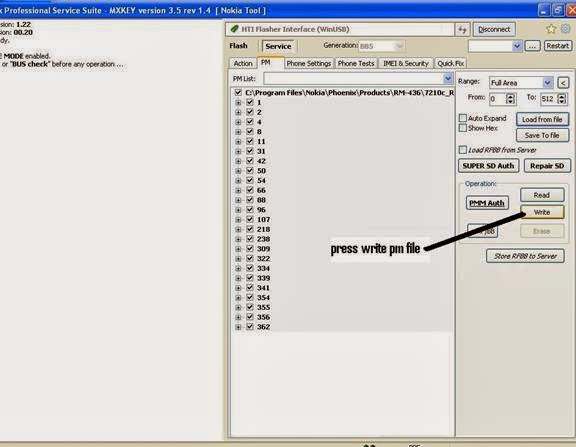Click the flasher interface leaf icon
576x447 pixels.
pyautogui.click(x=234, y=29)
